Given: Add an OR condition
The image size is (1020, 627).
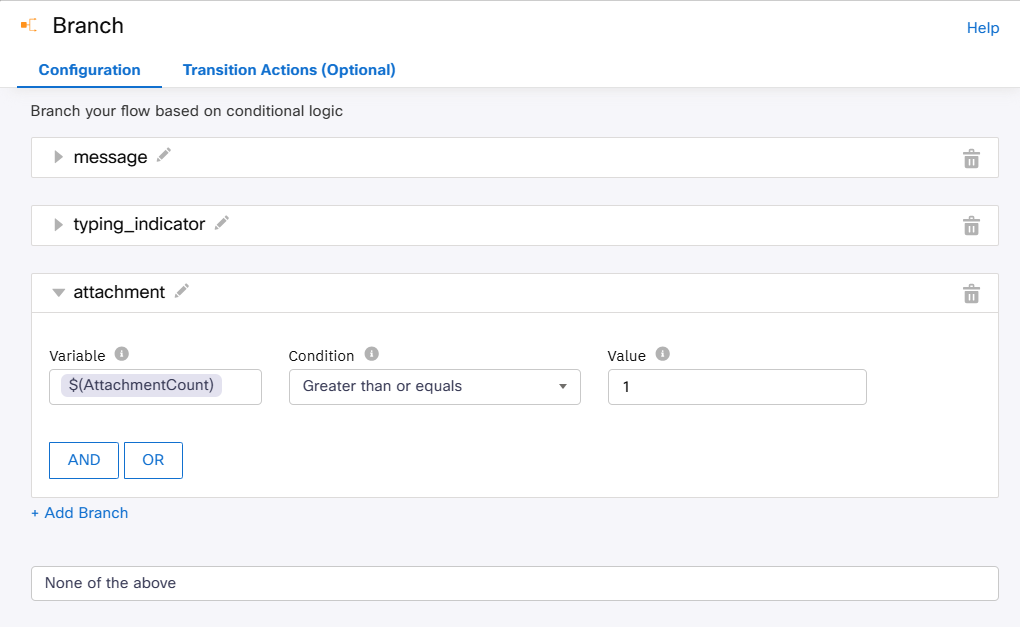Looking at the screenshot, I should [153, 460].
